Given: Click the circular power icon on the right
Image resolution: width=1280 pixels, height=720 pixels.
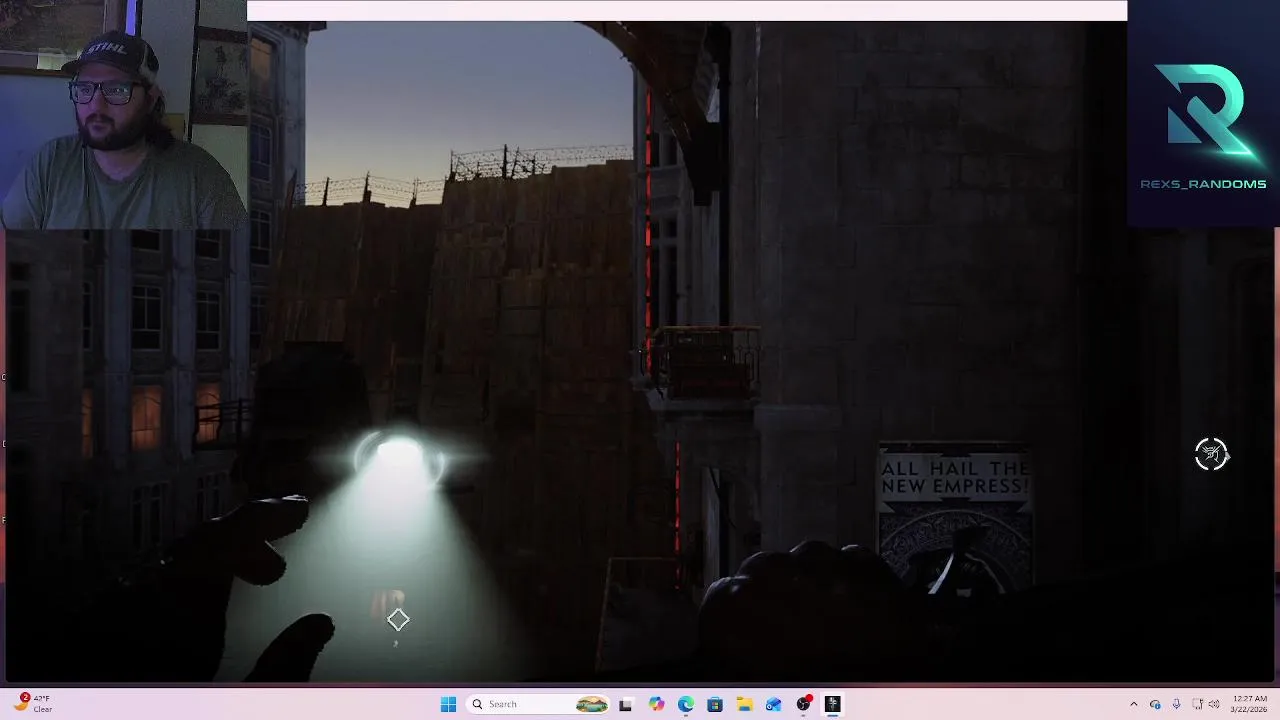Looking at the screenshot, I should click(x=1211, y=454).
